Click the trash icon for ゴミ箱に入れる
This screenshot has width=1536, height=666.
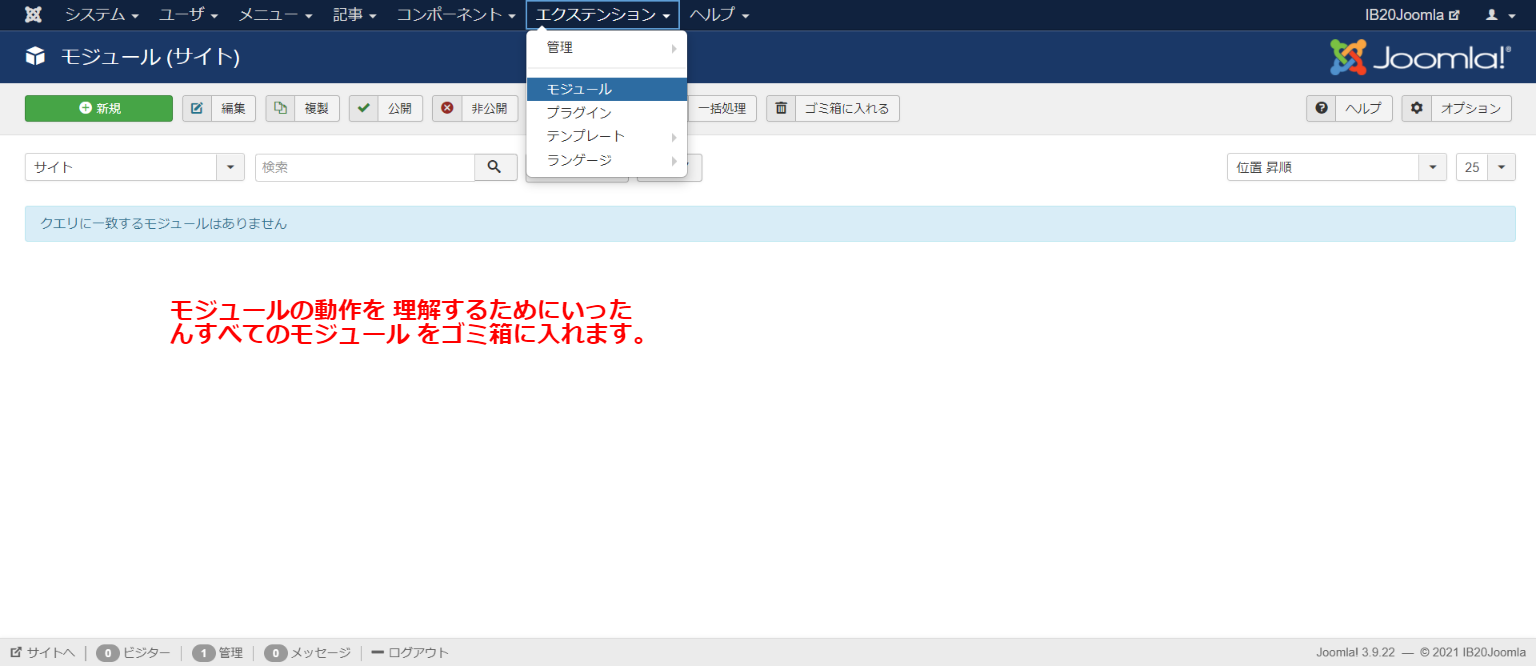pyautogui.click(x=781, y=108)
